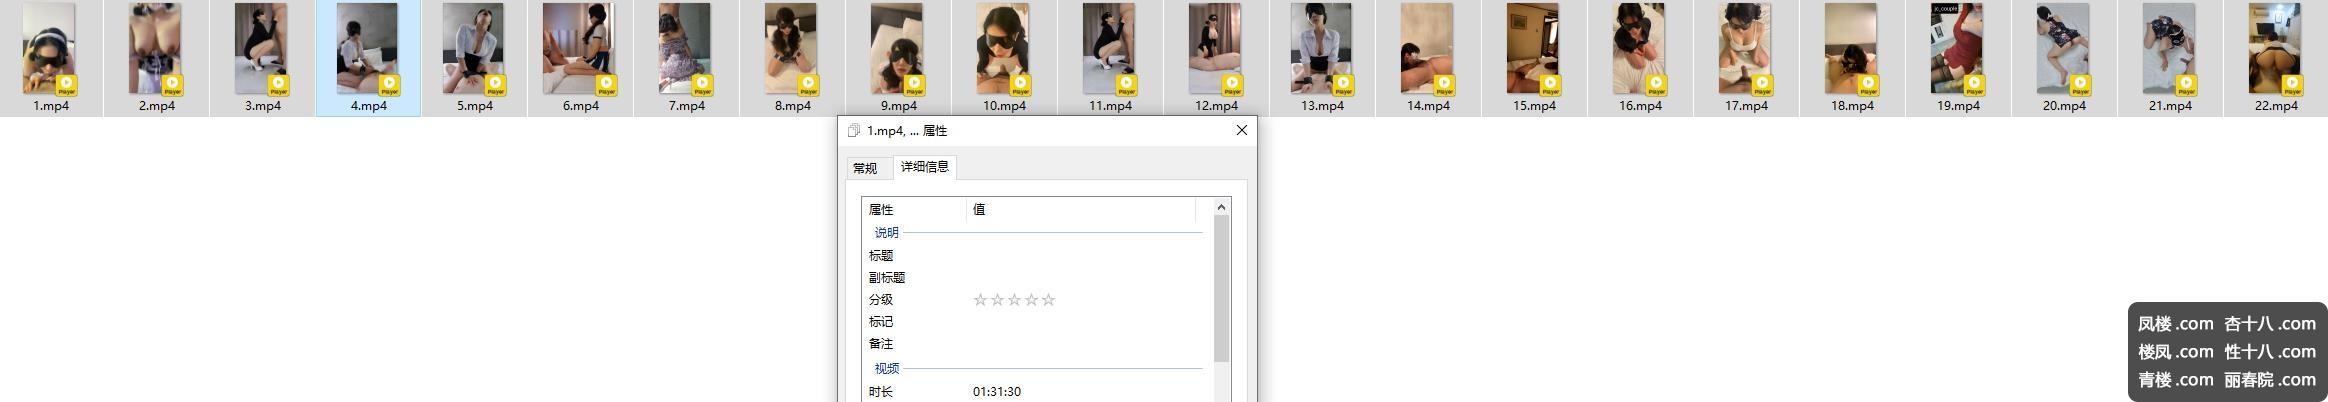Set 分级 rating to one star

tap(980, 300)
